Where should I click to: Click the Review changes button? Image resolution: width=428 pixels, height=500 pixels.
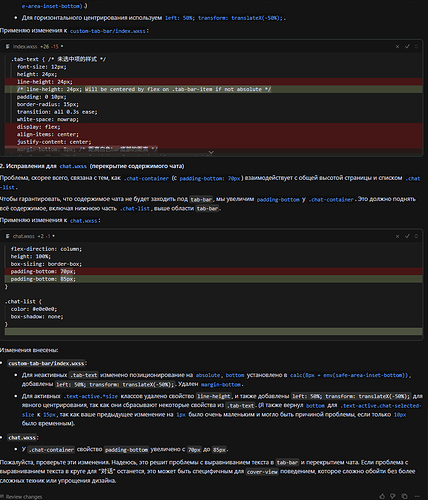click(21, 497)
